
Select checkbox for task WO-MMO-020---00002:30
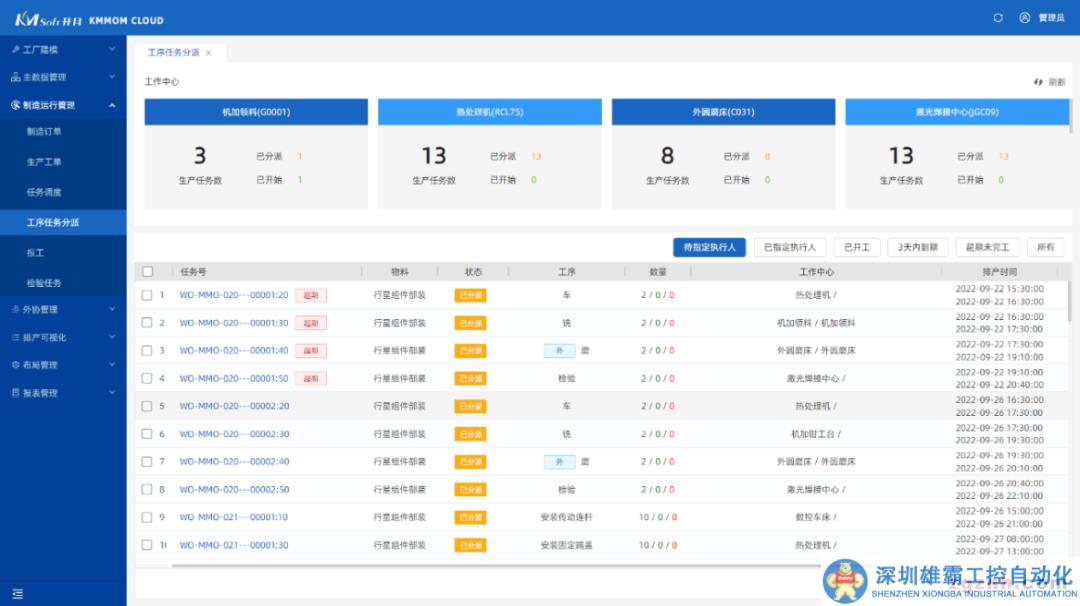point(147,434)
